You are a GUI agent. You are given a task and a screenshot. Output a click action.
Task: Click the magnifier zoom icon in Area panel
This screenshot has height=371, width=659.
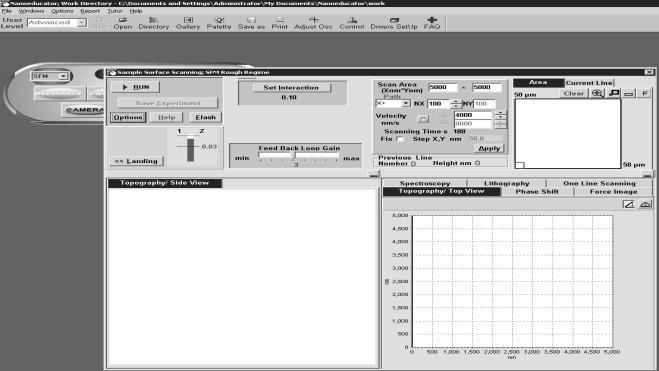[597, 93]
